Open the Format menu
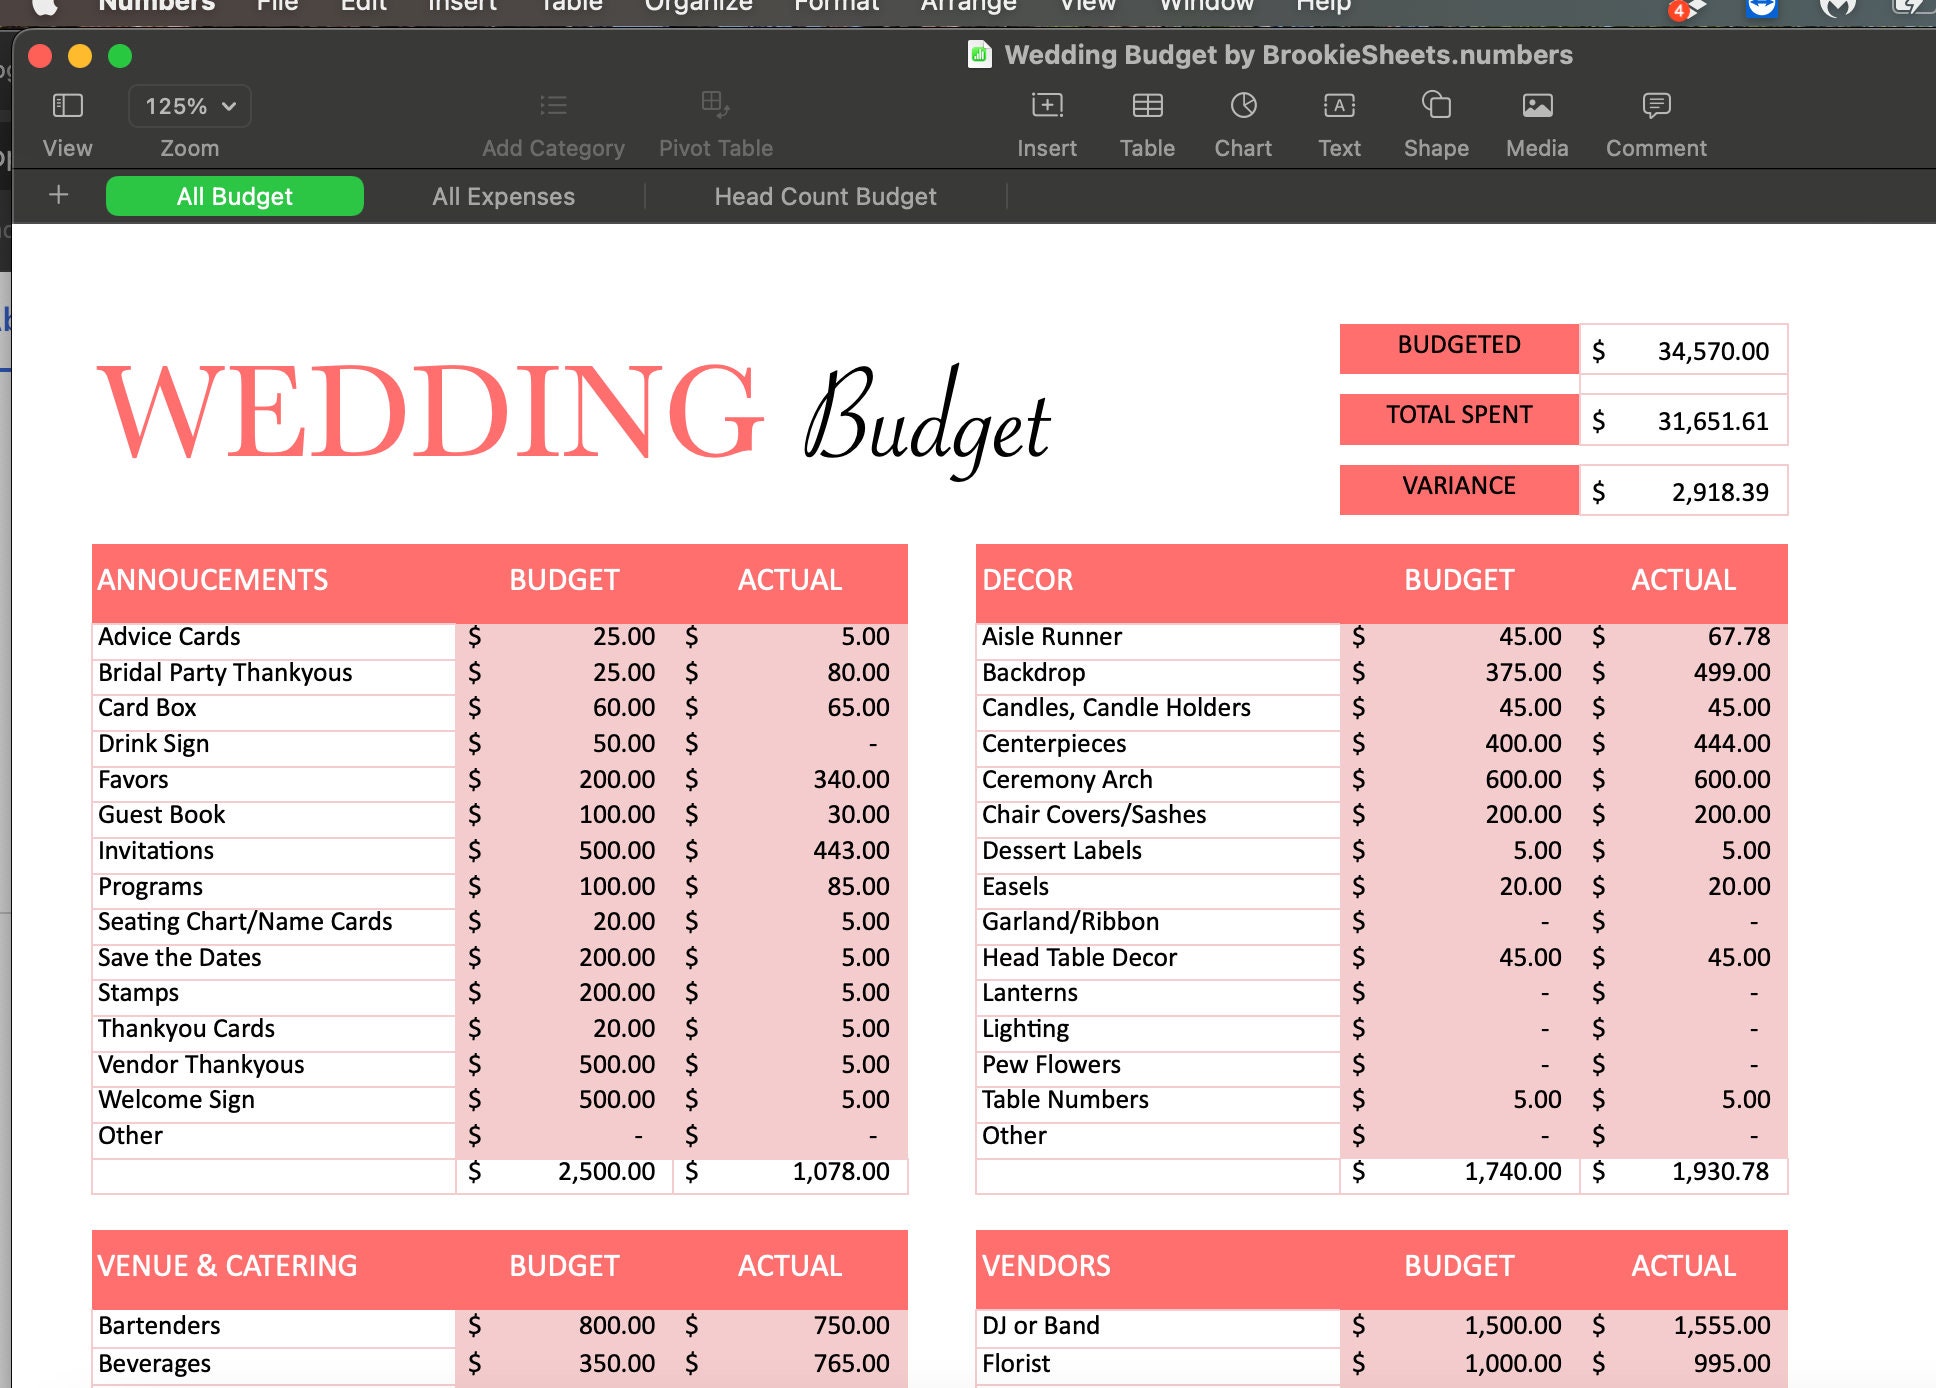The image size is (1936, 1388). tap(836, 6)
